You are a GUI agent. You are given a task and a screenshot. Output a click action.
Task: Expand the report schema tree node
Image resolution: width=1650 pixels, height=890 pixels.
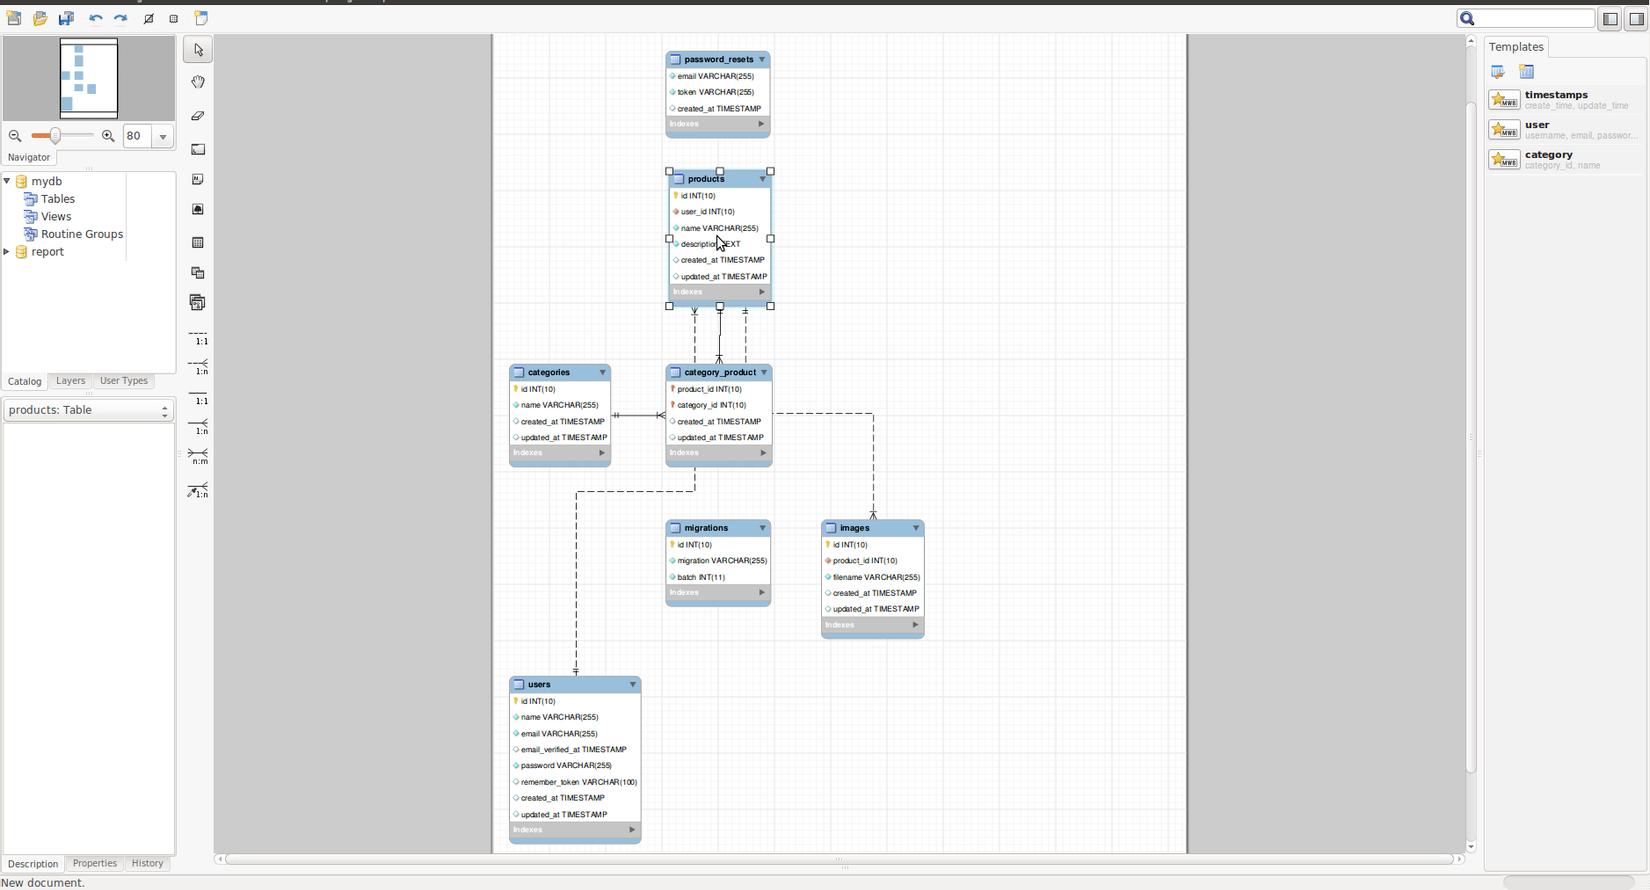(x=7, y=252)
